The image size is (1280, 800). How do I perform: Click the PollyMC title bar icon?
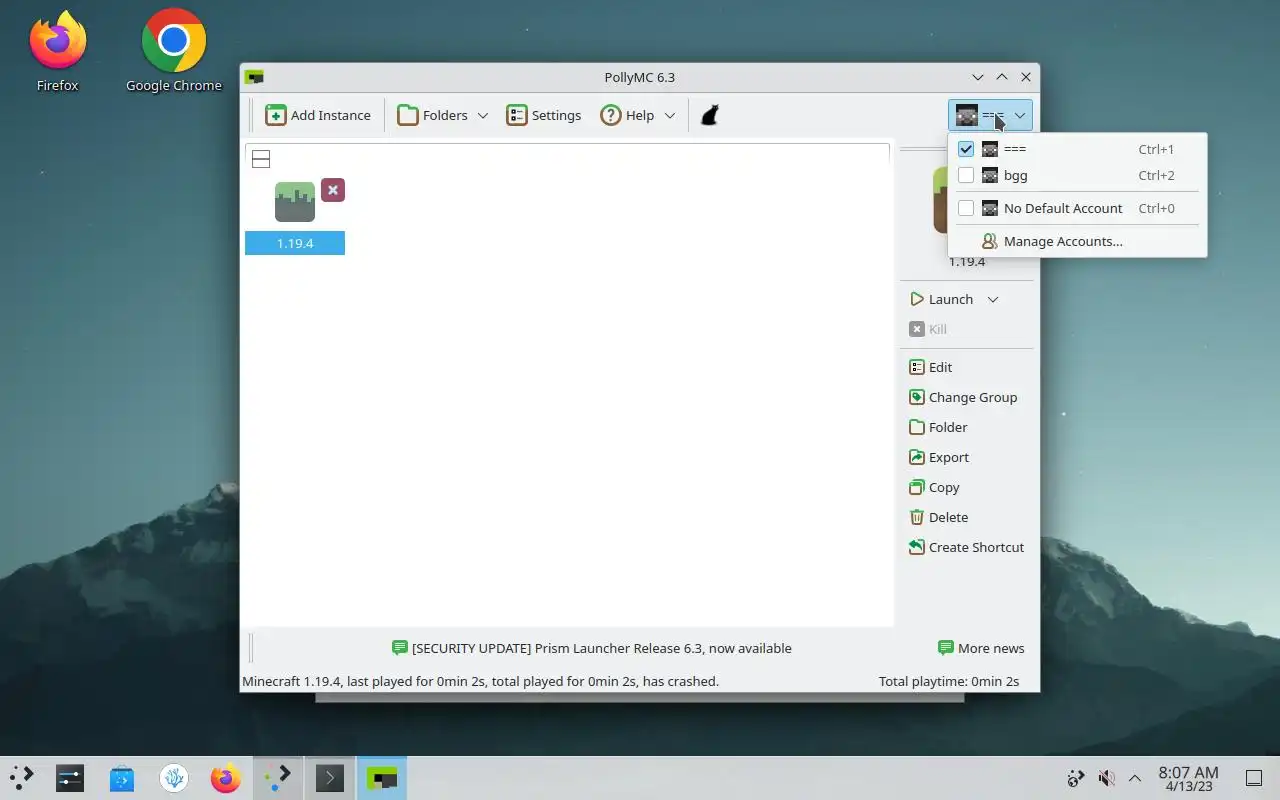point(255,77)
